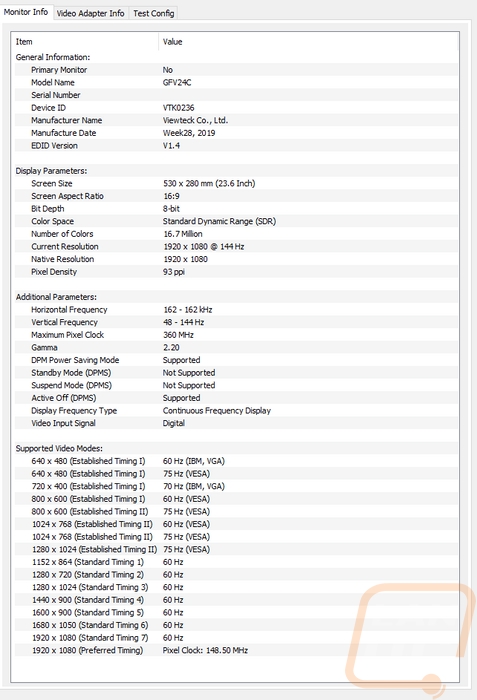This screenshot has width=477, height=700.
Task: Select the Device ID row
Action: pos(236,108)
